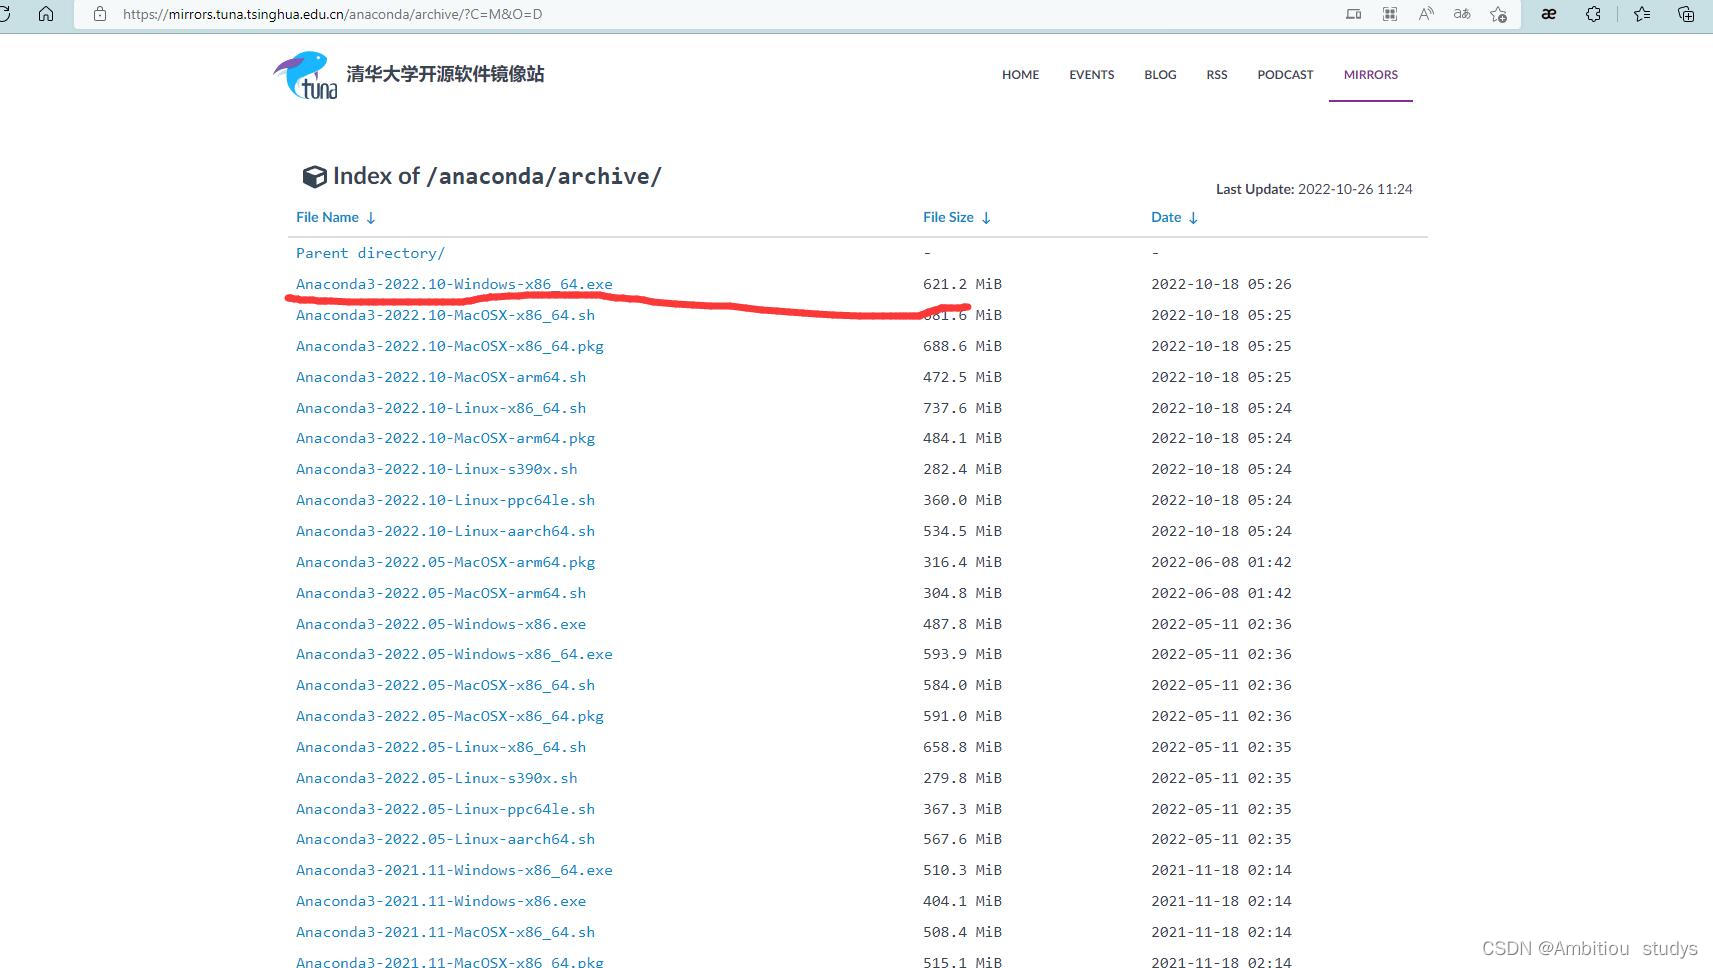This screenshot has height=968, width=1713.
Task: Download Anaconda3-2022.10-MacOSX-arm64.pkg
Action: click(x=445, y=438)
